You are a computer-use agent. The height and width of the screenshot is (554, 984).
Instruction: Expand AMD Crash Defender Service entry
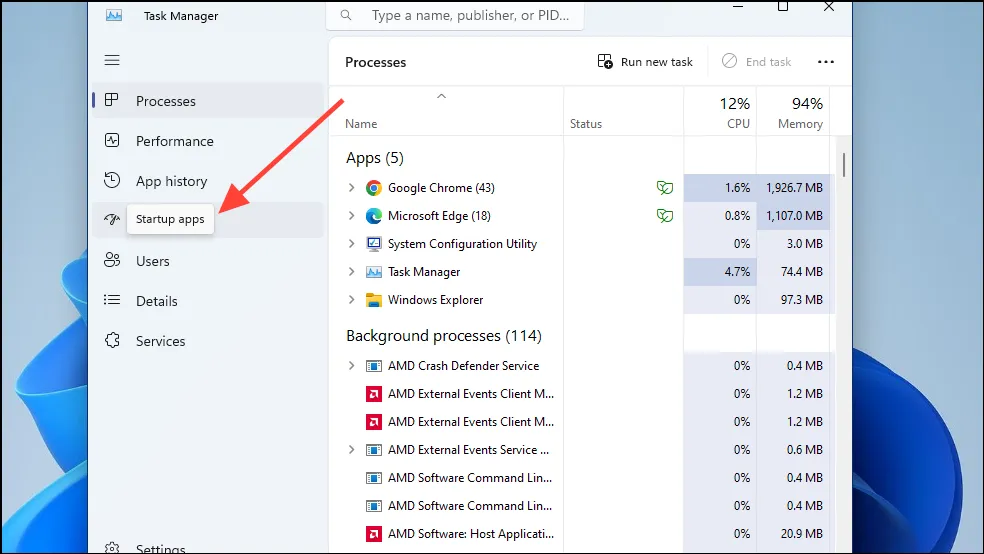pos(351,366)
